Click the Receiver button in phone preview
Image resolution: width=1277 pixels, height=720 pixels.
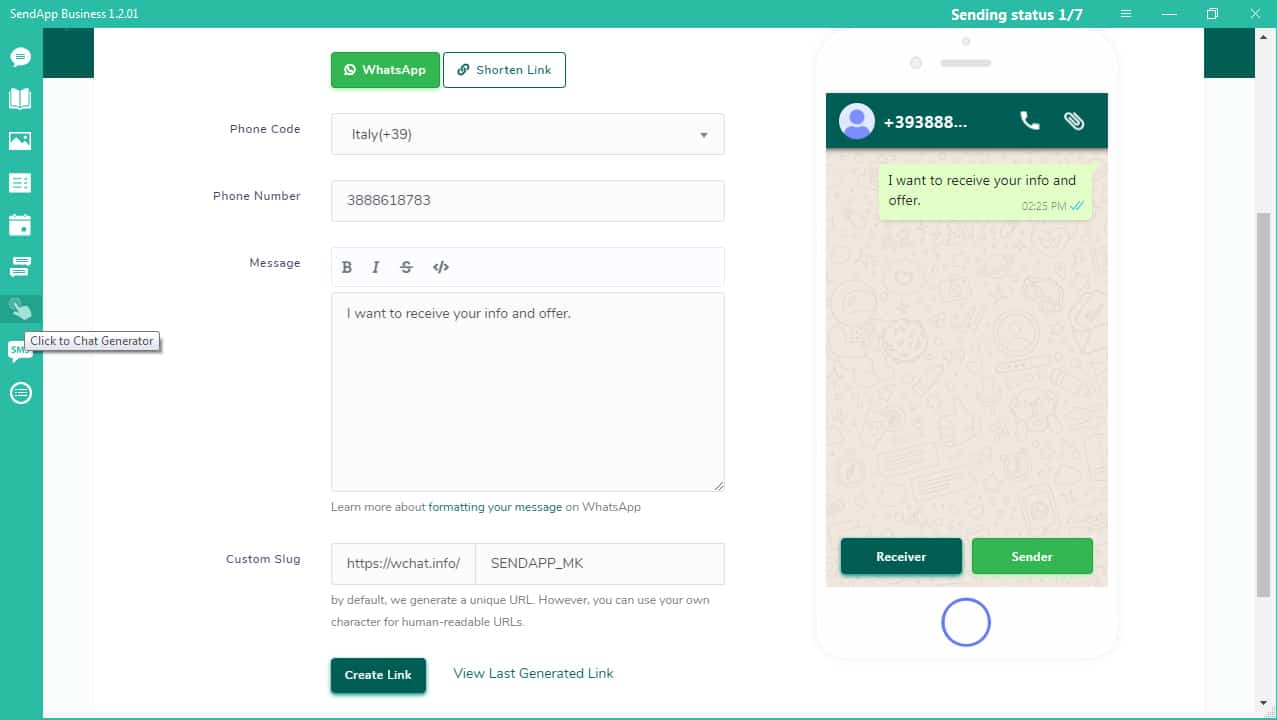click(901, 556)
